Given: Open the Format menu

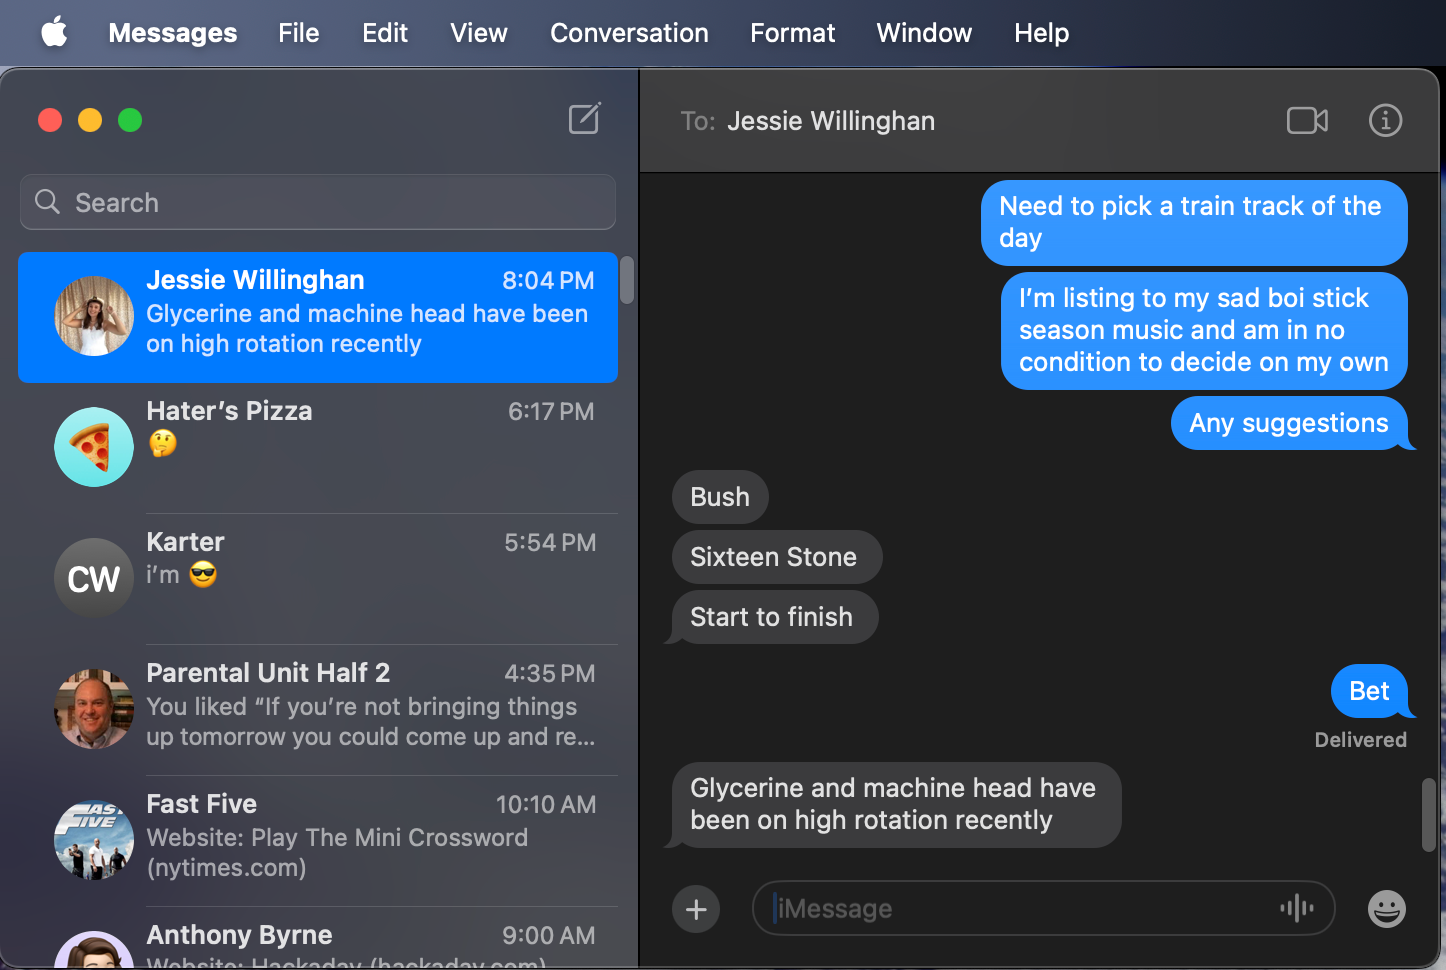Looking at the screenshot, I should click(793, 33).
